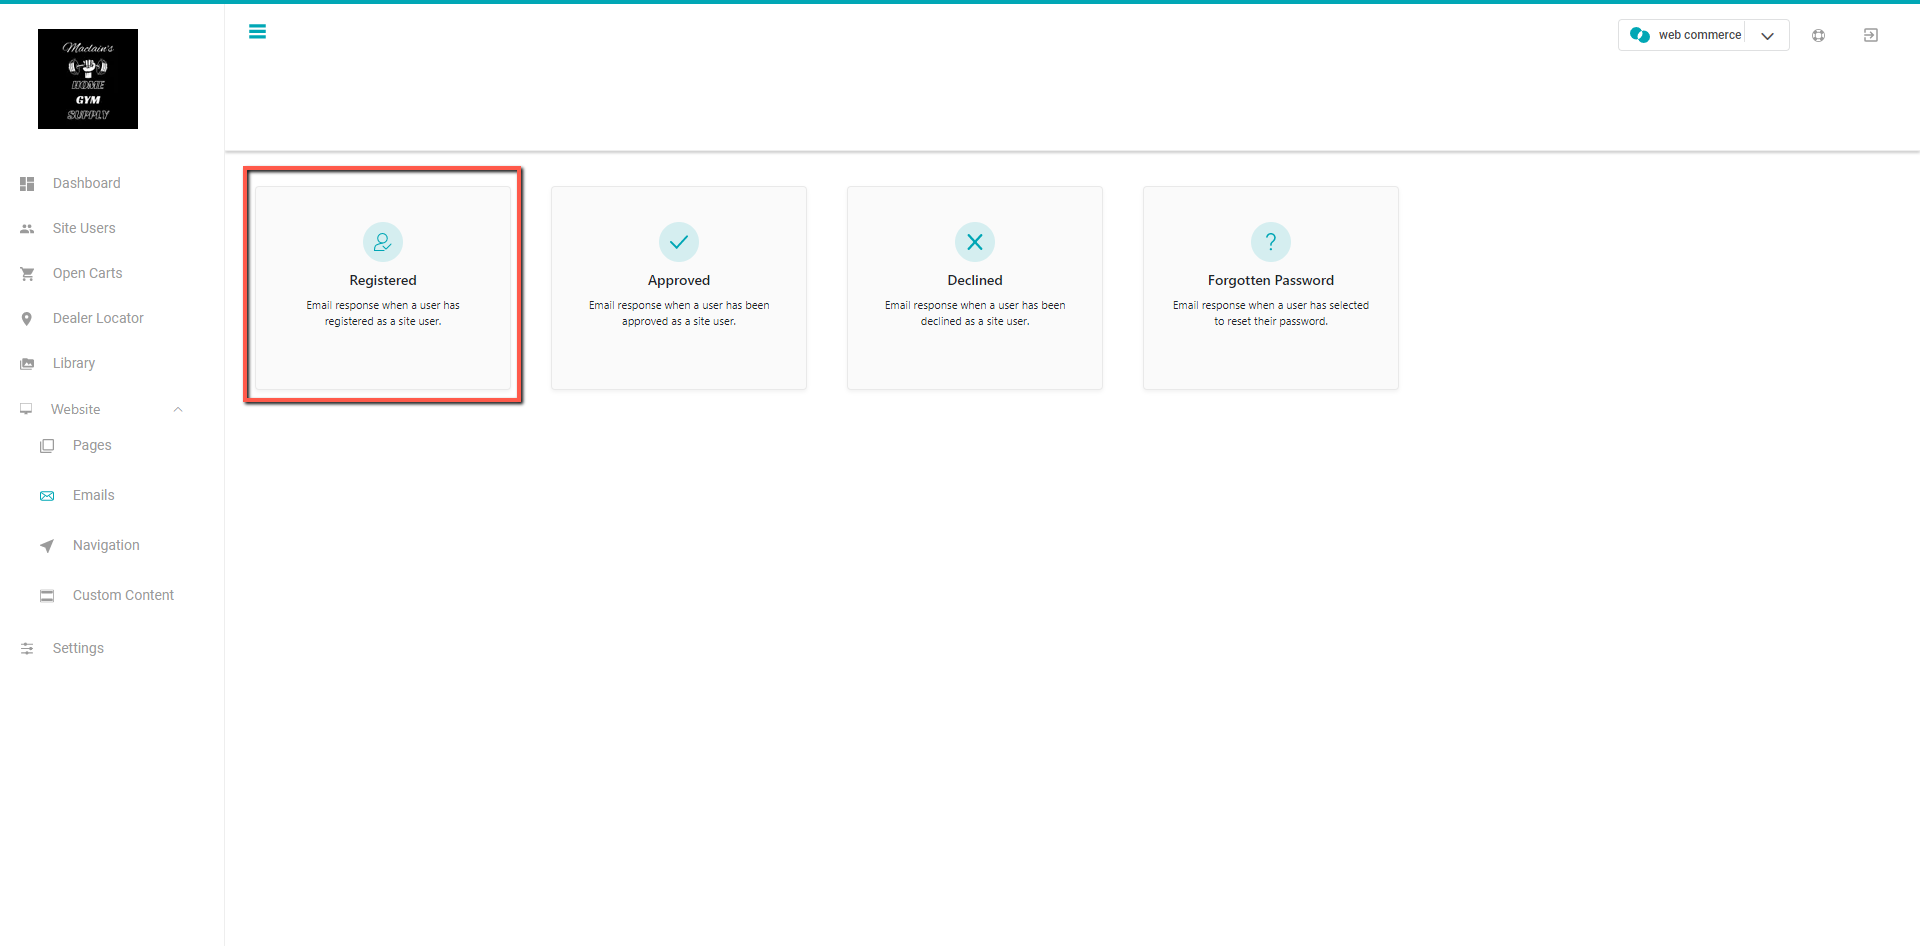Click the Website monitor icon
Screen dimensions: 1920x946
coord(26,409)
